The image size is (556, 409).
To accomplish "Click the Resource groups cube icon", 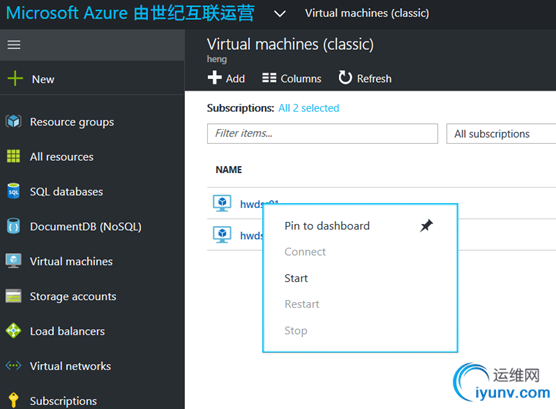I will pos(13,121).
